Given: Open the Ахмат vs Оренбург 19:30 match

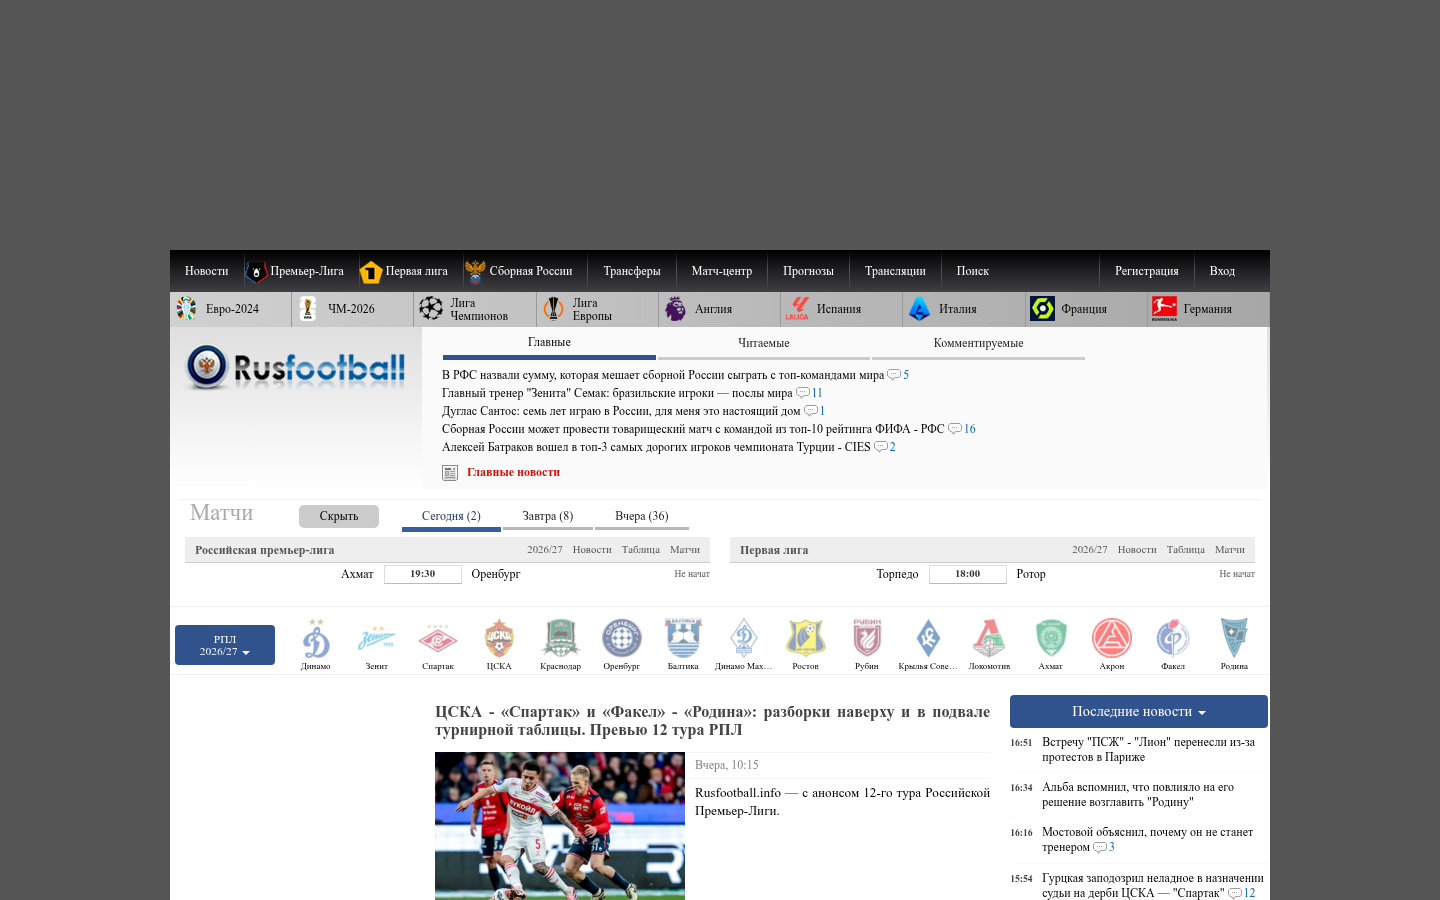Looking at the screenshot, I should tap(423, 574).
